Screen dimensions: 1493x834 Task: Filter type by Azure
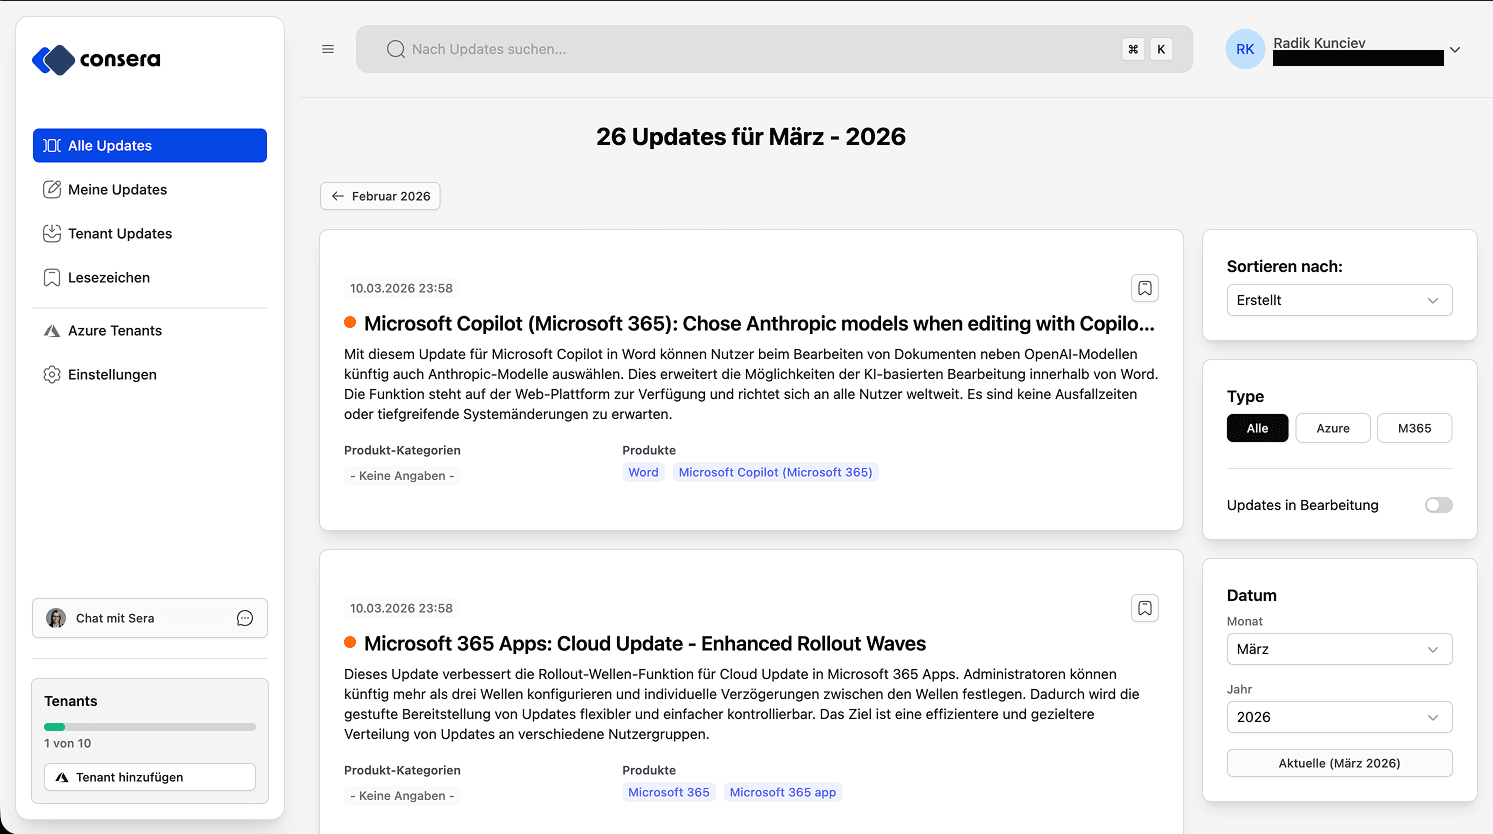pos(1333,428)
